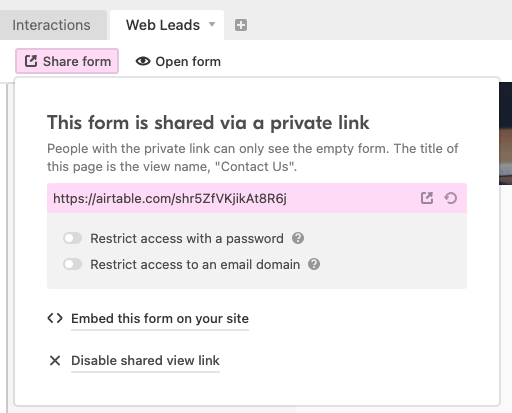The height and width of the screenshot is (413, 512).
Task: Regenerate the private share link
Action: point(450,198)
